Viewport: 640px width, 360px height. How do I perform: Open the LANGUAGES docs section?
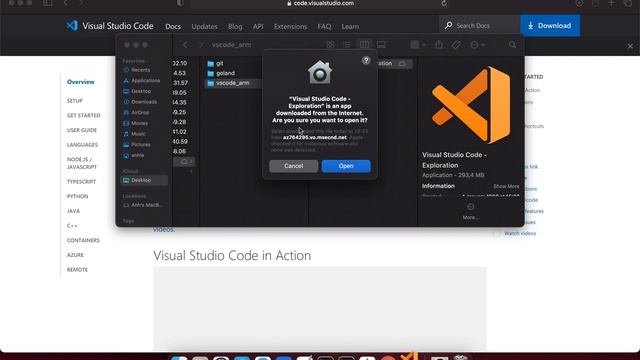tap(82, 145)
